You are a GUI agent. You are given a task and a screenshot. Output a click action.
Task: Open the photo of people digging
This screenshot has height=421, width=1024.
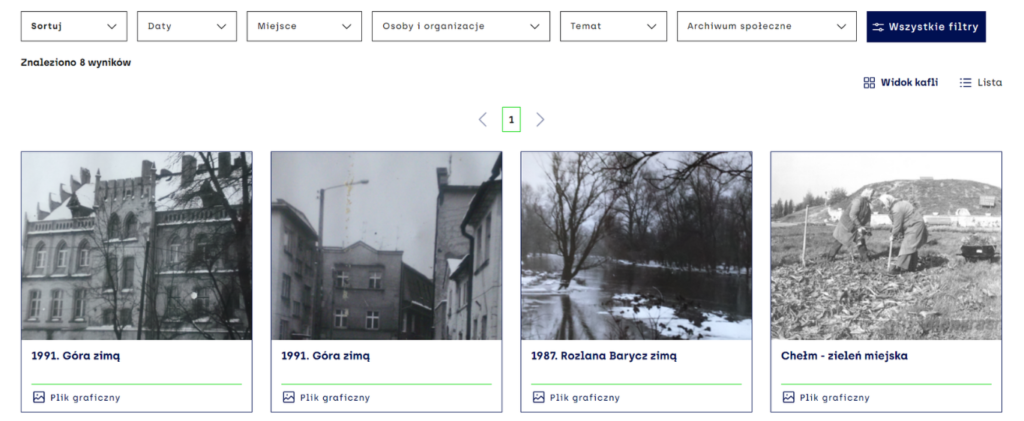(886, 245)
